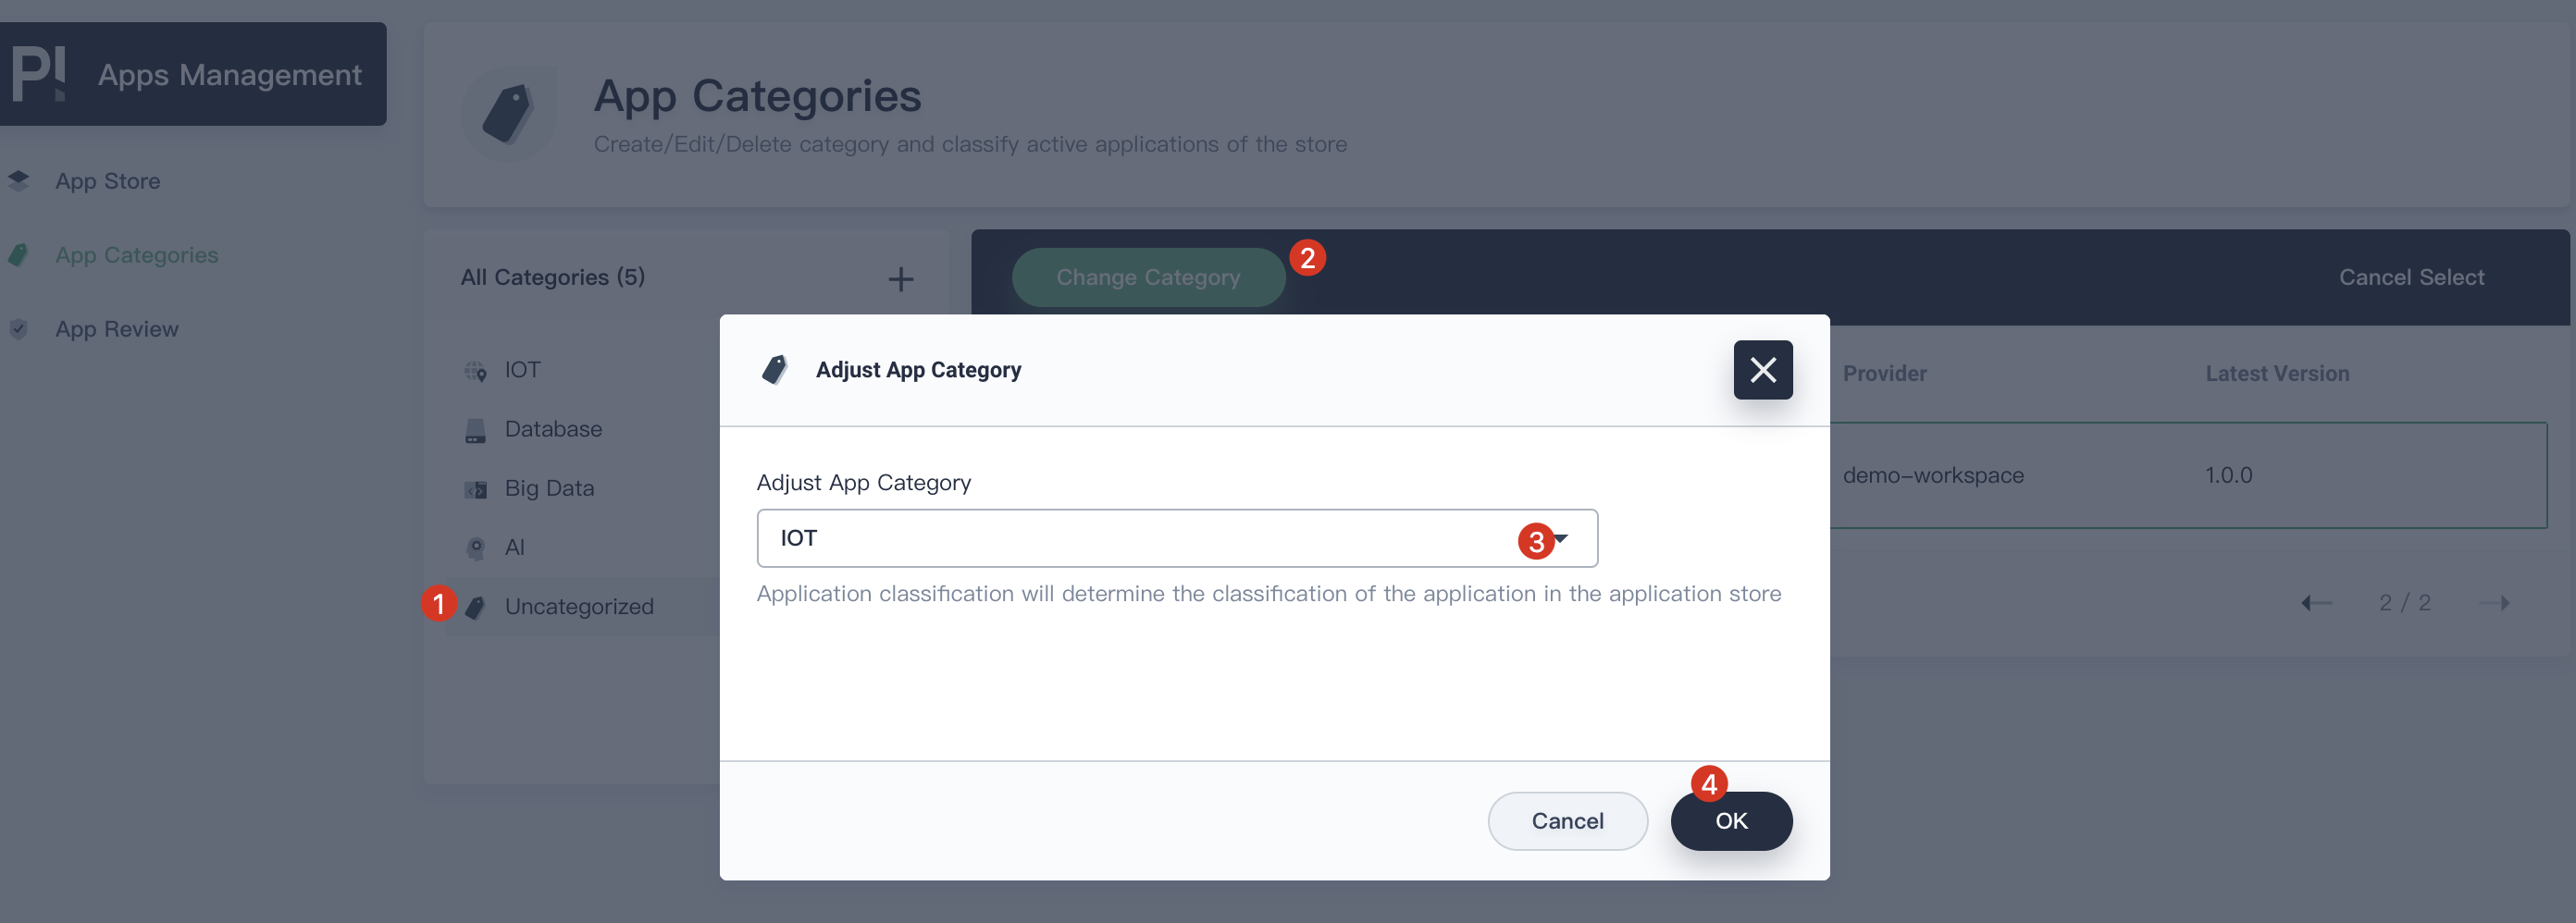Click the App Categories tag icon in the sidebar
Viewport: 2576px width, 923px height.
(x=18, y=255)
